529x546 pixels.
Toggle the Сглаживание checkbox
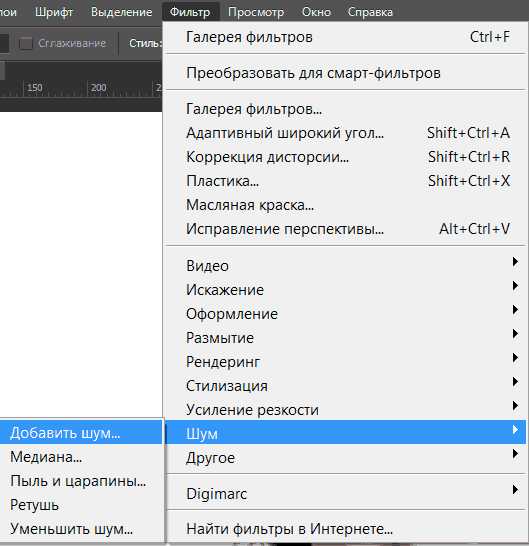(x=26, y=44)
